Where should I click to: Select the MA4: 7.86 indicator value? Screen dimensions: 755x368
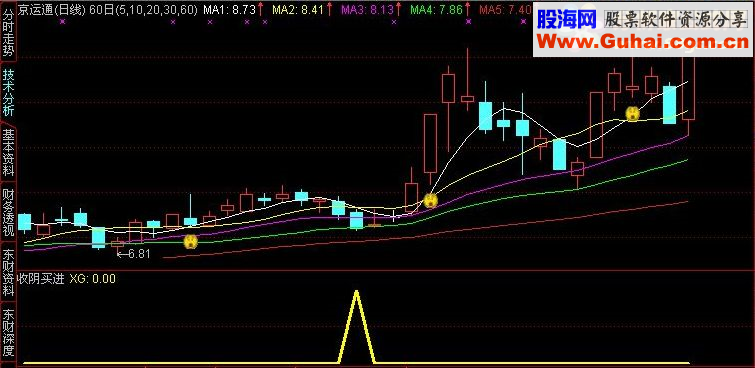[x=437, y=9]
